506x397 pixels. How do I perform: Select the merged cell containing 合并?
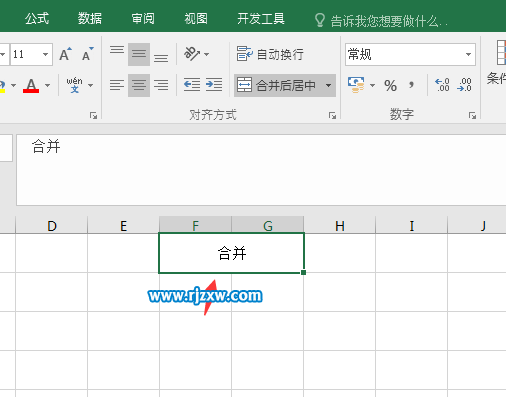coord(232,253)
